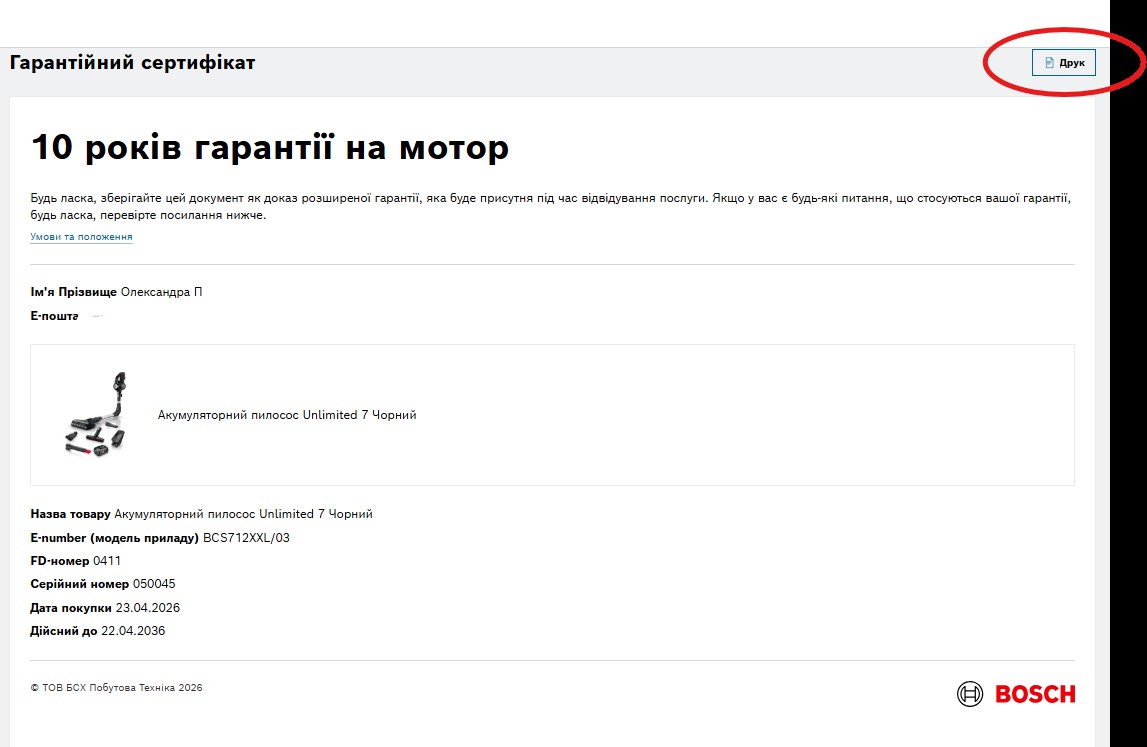Viewport: 1147px width, 747px height.
Task: Click the intro paragraph about extended warranty
Action: (550, 206)
